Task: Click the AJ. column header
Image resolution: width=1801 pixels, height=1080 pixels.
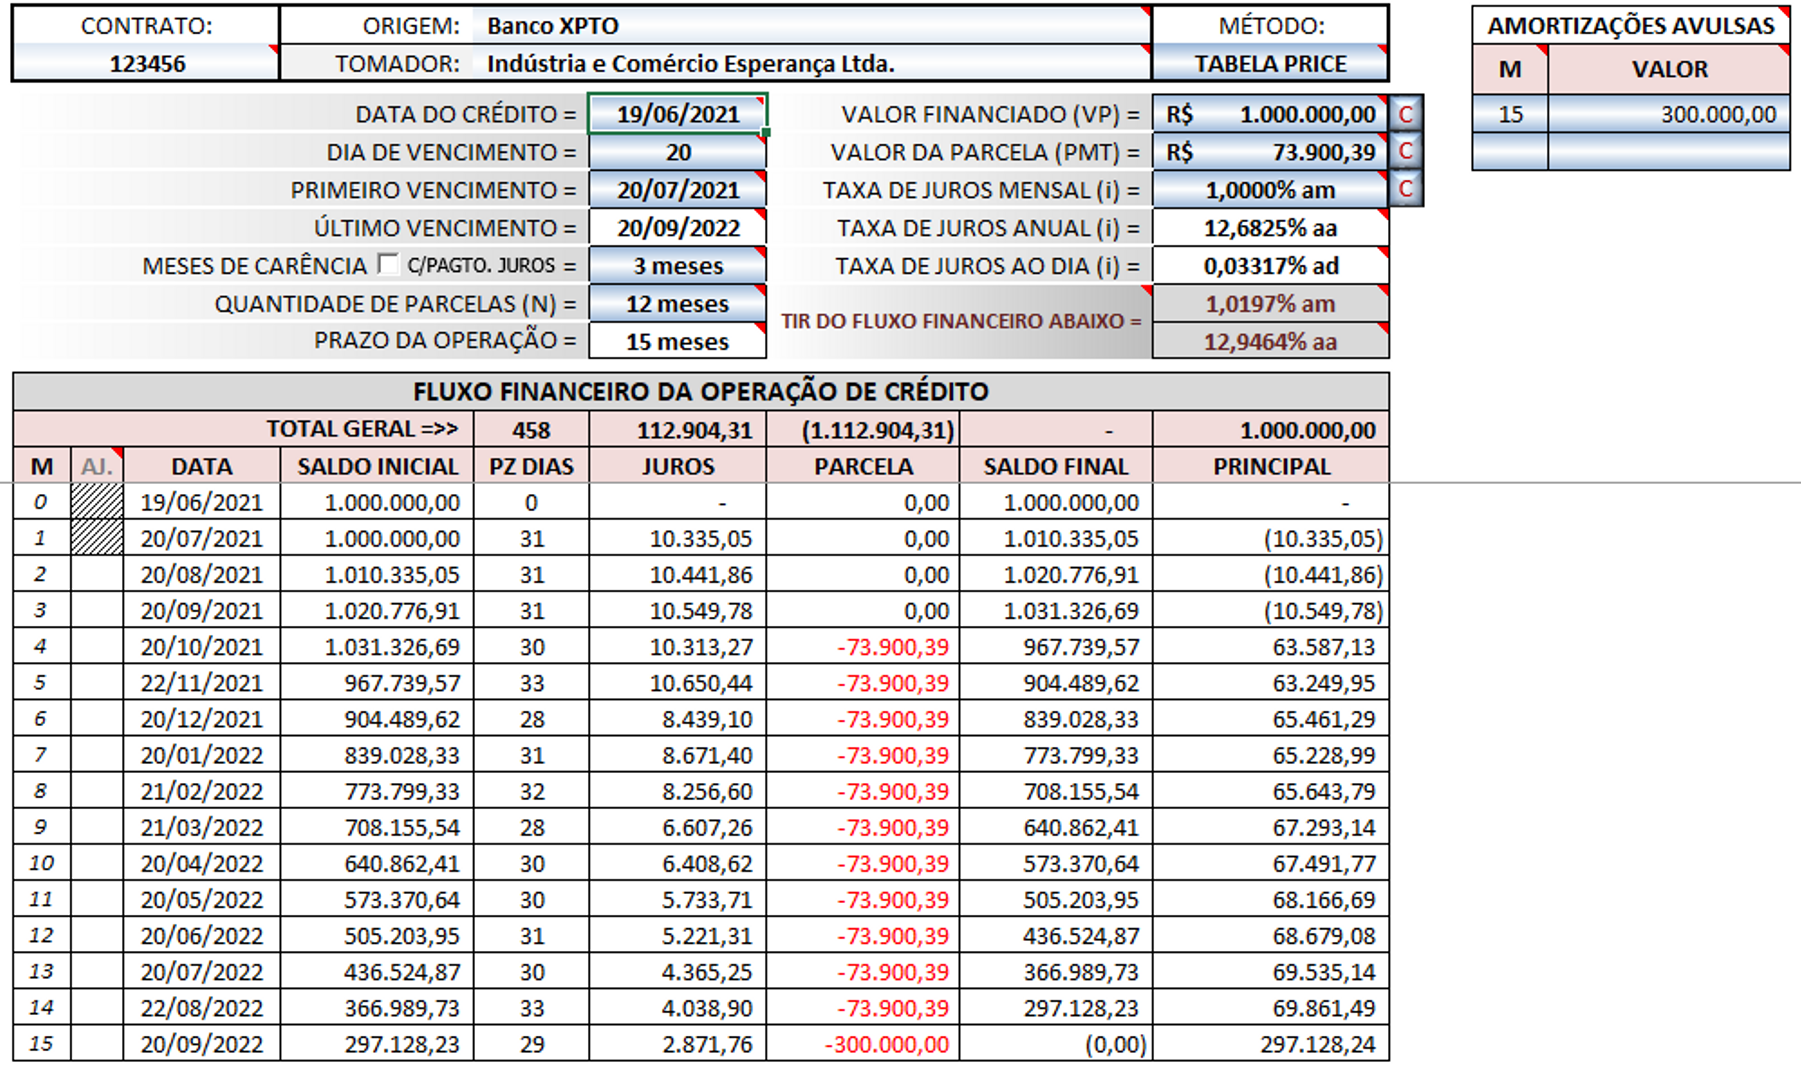Action: point(97,466)
